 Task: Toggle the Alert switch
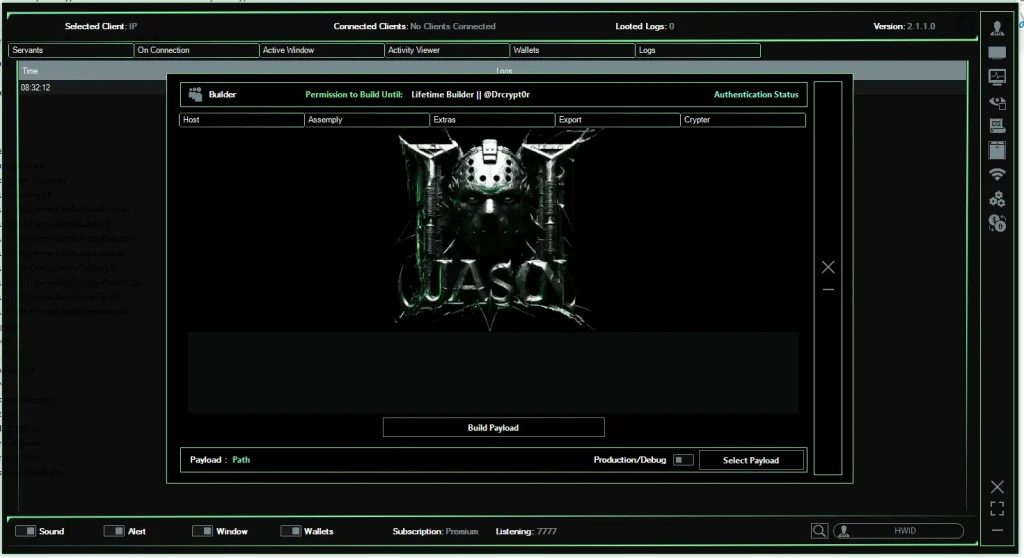pyautogui.click(x=114, y=531)
